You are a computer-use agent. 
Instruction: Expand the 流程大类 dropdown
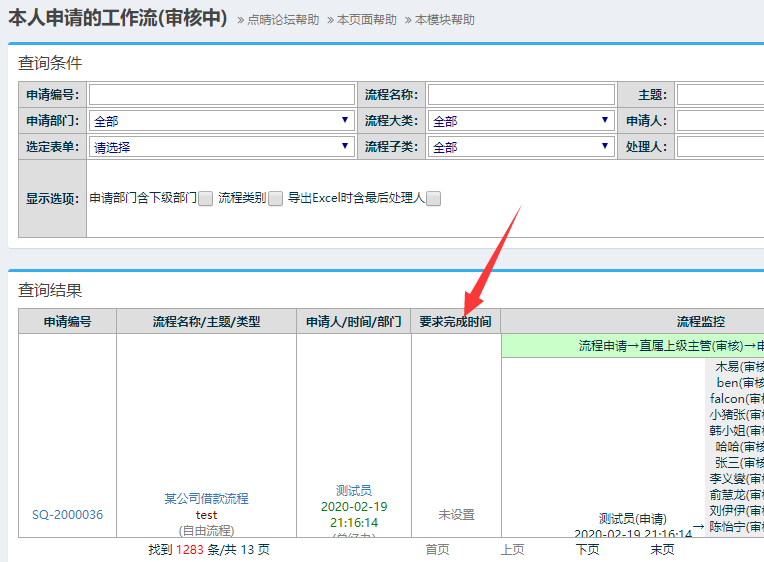tap(521, 121)
